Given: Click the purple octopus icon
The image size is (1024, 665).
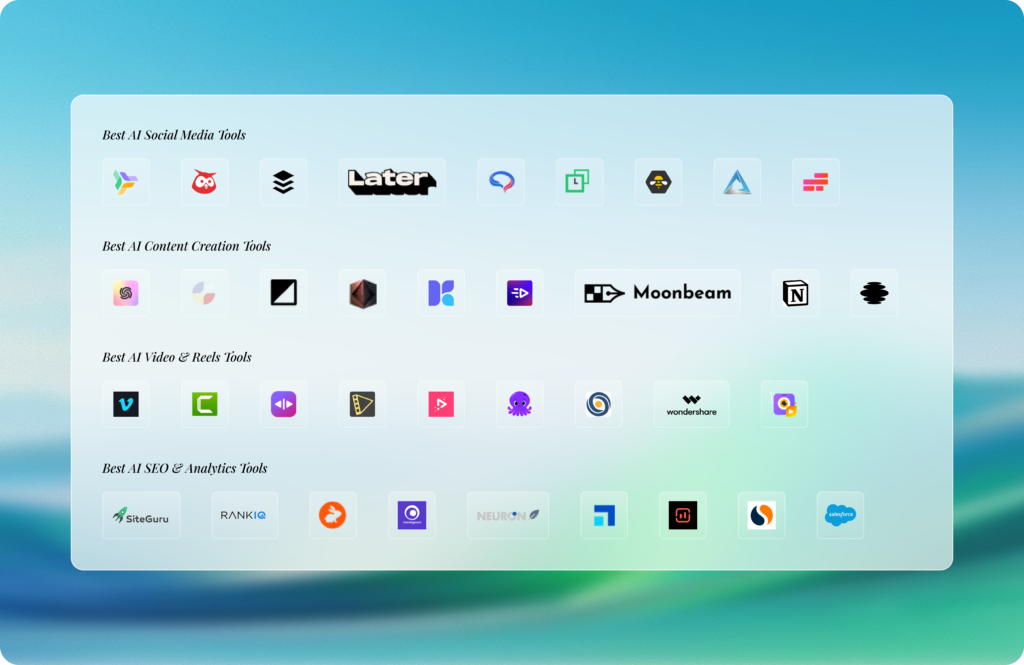Looking at the screenshot, I should [x=520, y=404].
